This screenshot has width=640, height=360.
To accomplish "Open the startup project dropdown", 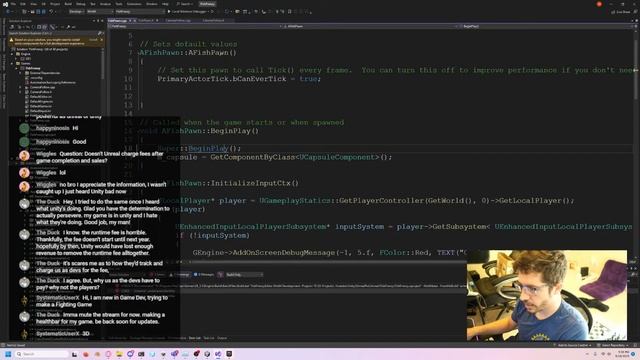I will pyautogui.click(x=140, y=12).
